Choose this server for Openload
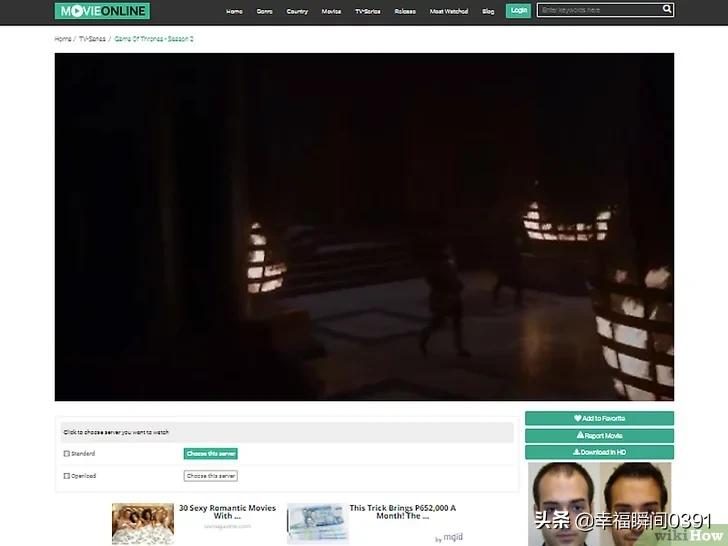 coord(211,476)
